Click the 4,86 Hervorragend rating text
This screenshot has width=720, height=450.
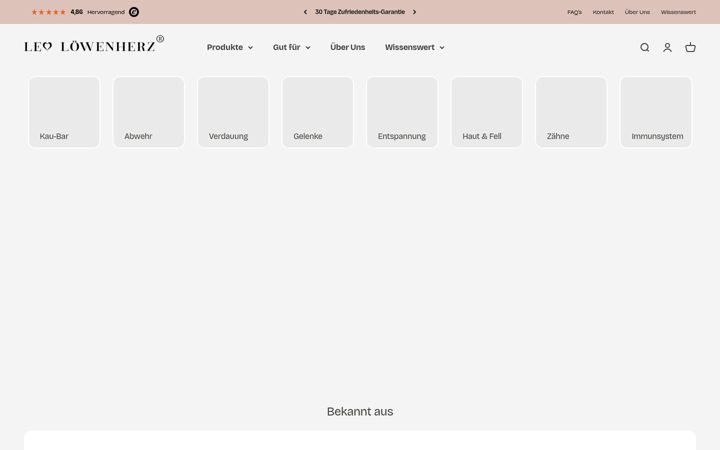click(97, 12)
